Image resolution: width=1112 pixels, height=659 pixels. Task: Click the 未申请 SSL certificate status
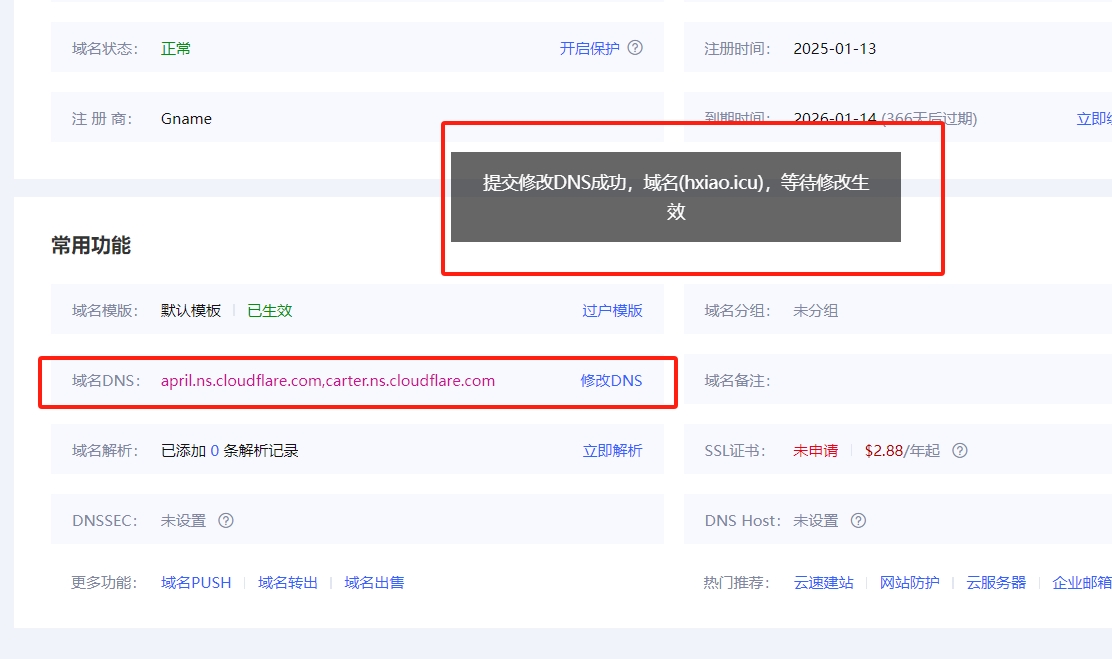pos(816,450)
